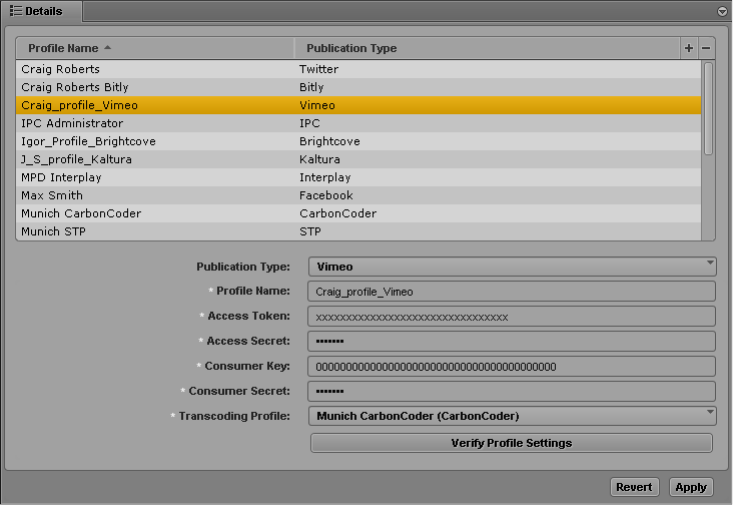Focus the Access Token field
The height and width of the screenshot is (505, 733).
(x=511, y=317)
